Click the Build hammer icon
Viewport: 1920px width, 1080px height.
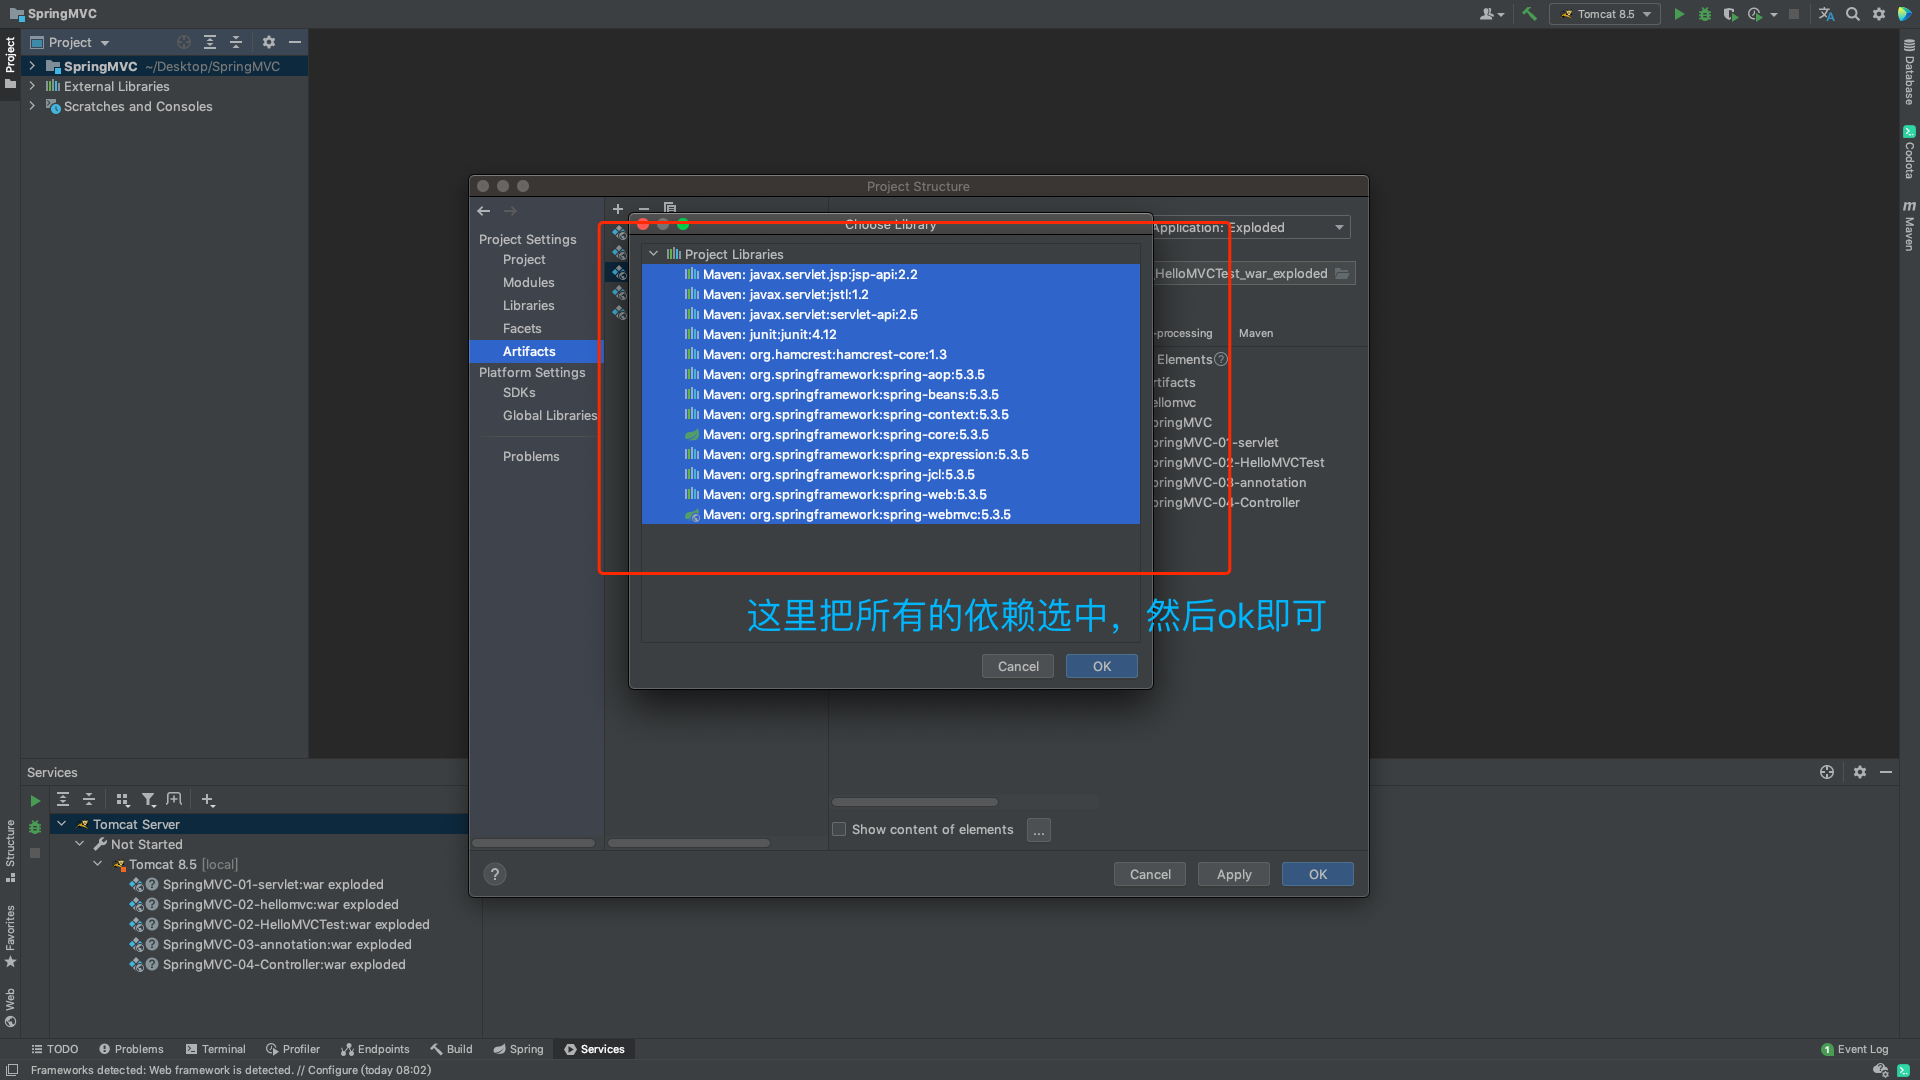(x=1529, y=14)
